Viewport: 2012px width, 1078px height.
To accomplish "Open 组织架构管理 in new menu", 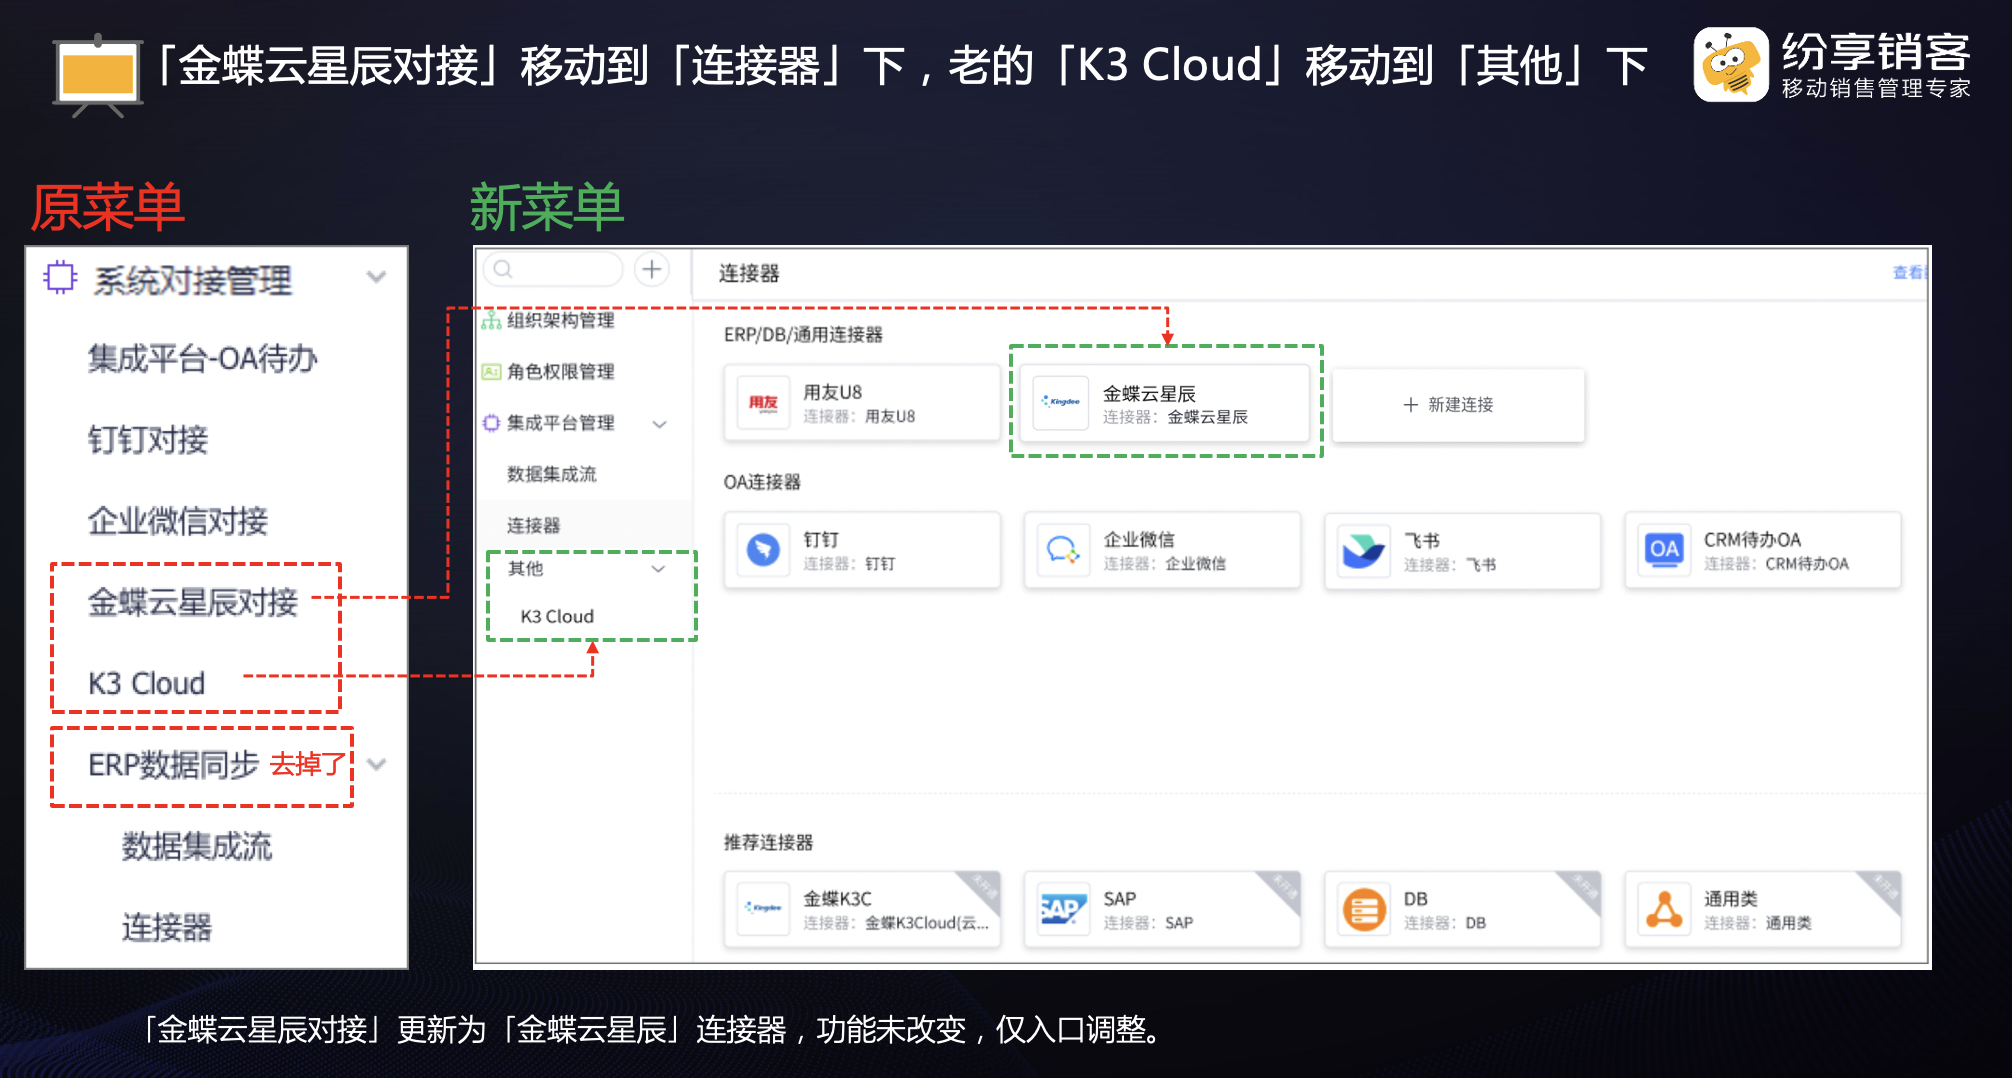I will [560, 320].
